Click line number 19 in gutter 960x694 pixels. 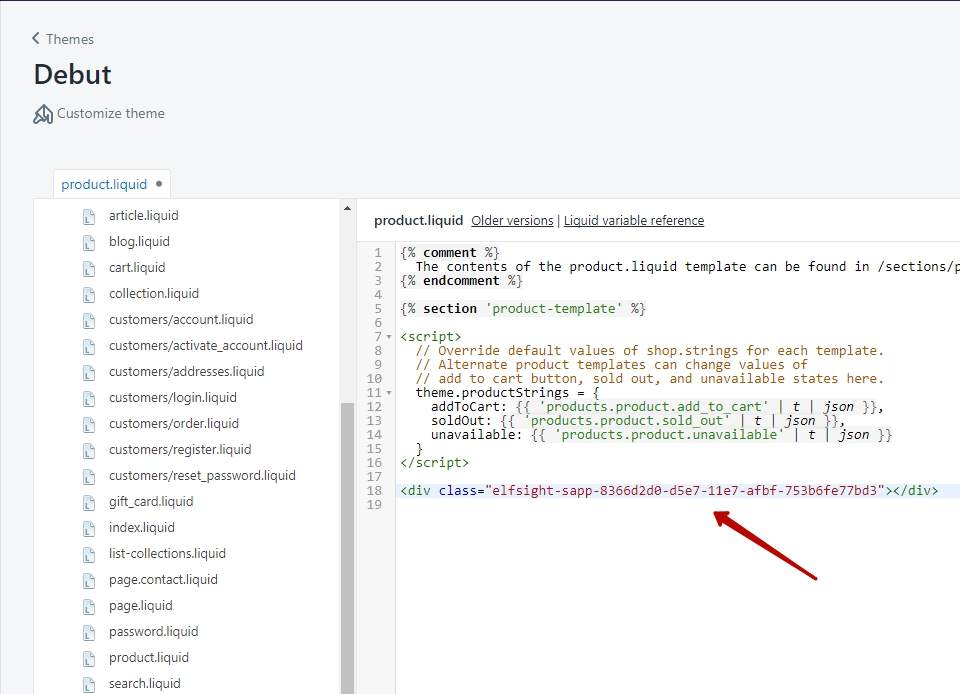(x=374, y=505)
